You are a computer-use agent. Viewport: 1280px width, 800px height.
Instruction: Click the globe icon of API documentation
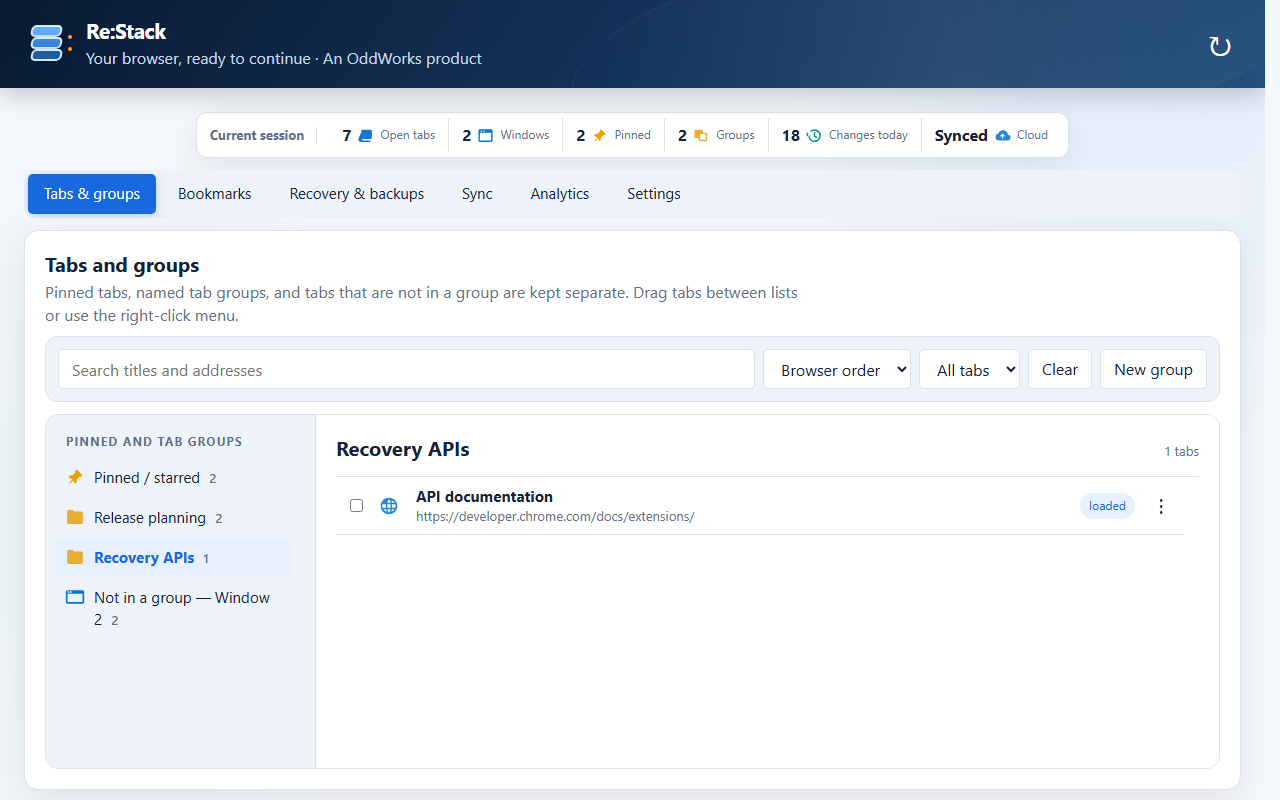(389, 506)
